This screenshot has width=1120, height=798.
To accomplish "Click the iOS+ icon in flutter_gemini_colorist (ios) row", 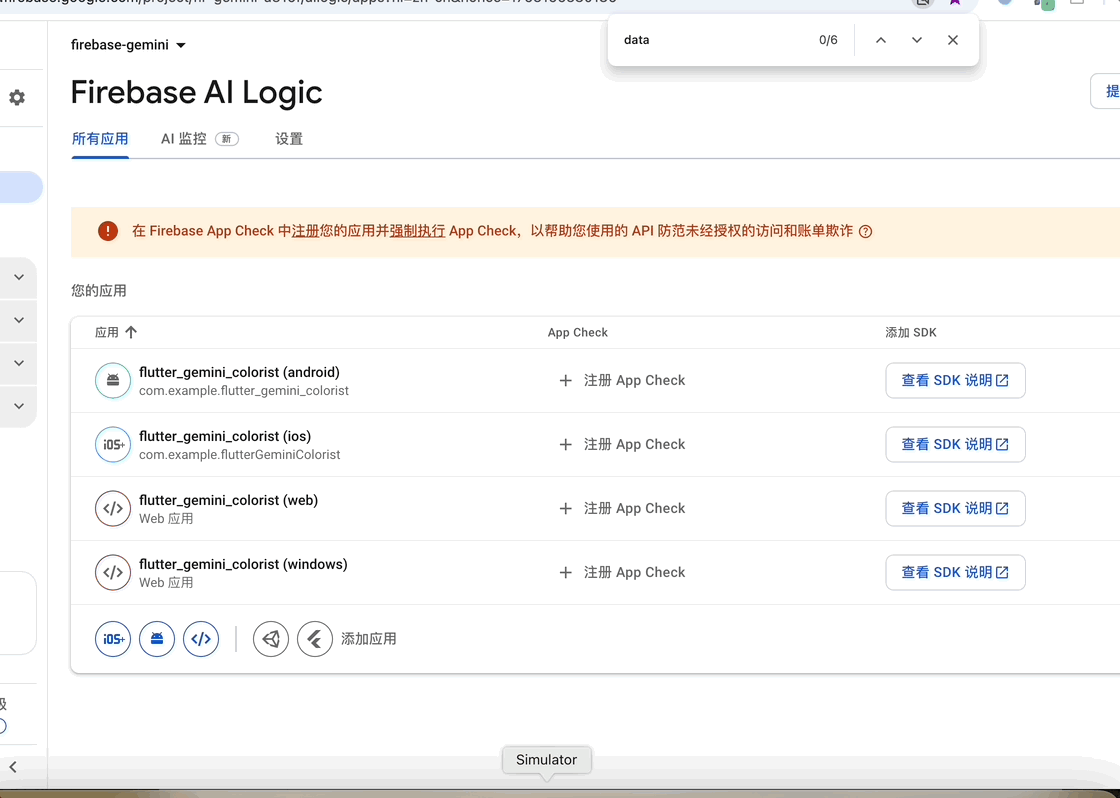I will (113, 444).
